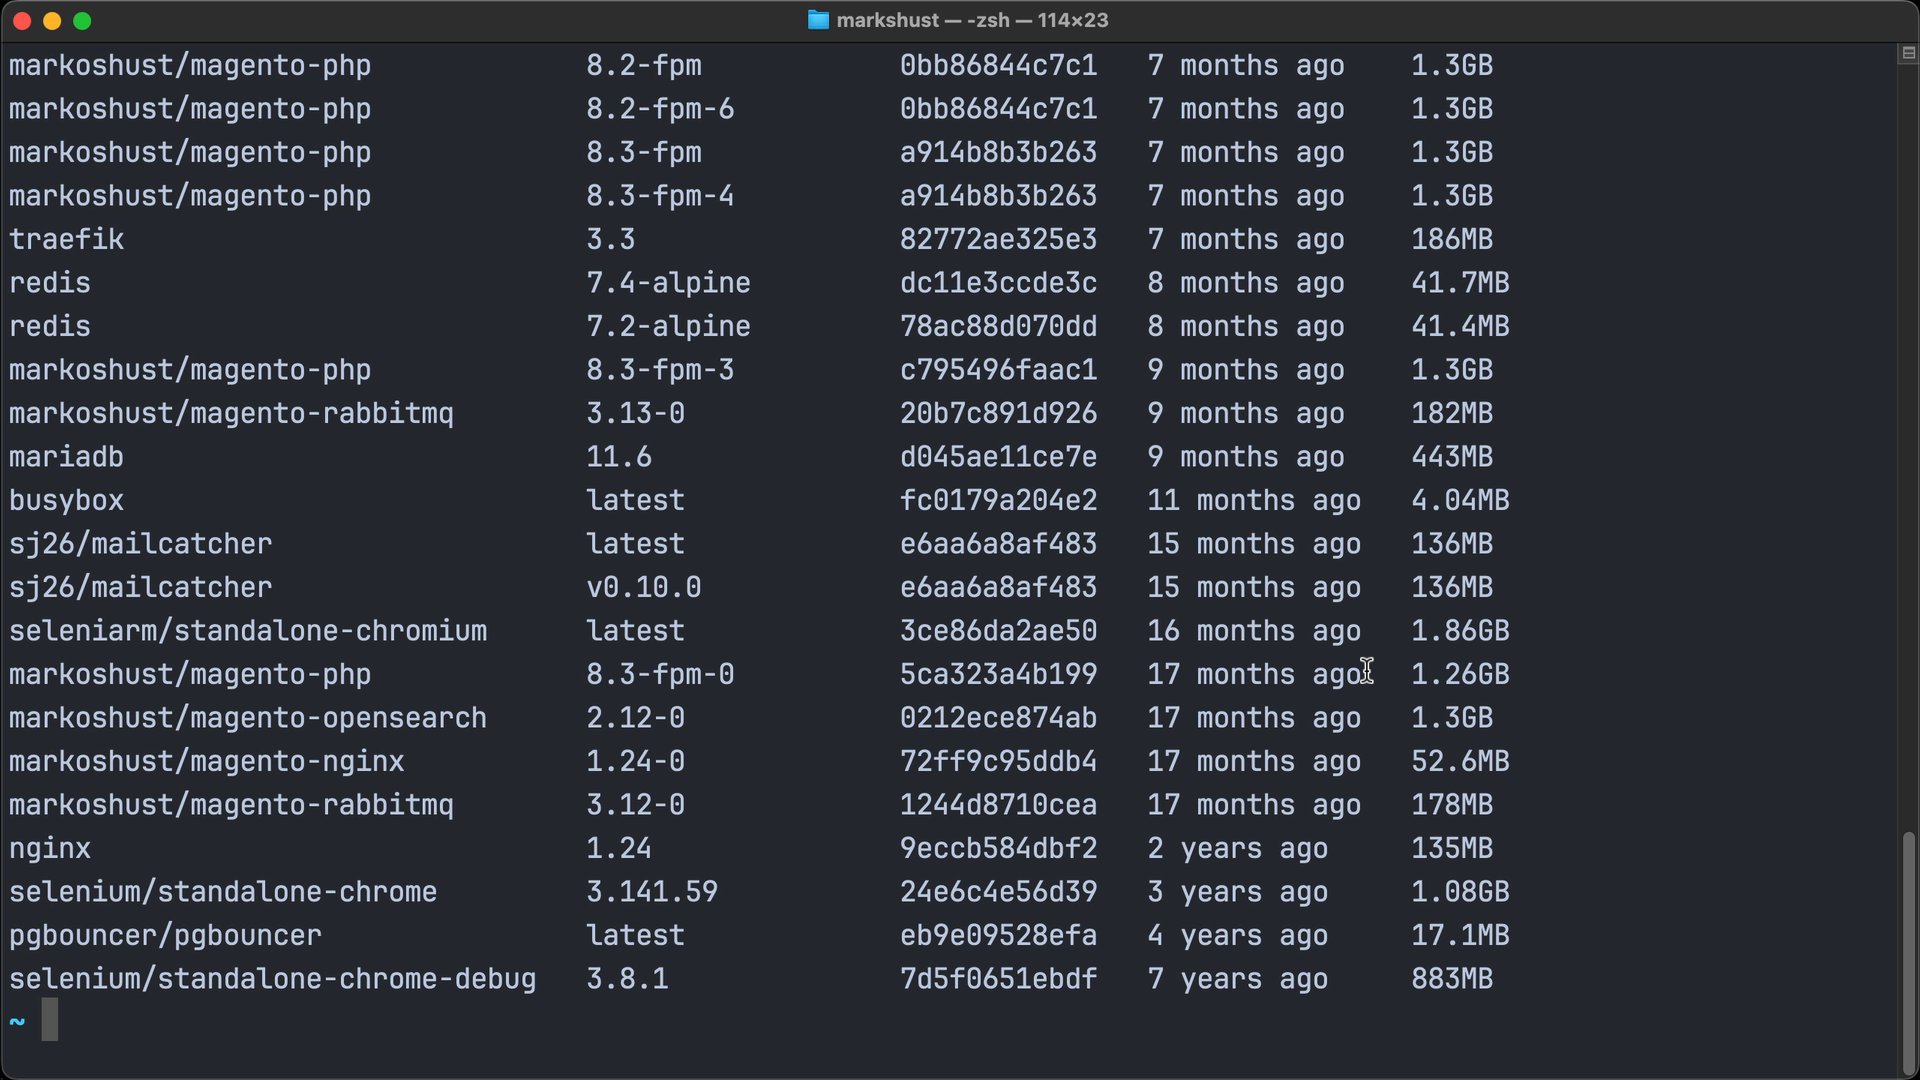Click the yellow minimize traffic light button
This screenshot has height=1080, width=1920.
coord(51,19)
